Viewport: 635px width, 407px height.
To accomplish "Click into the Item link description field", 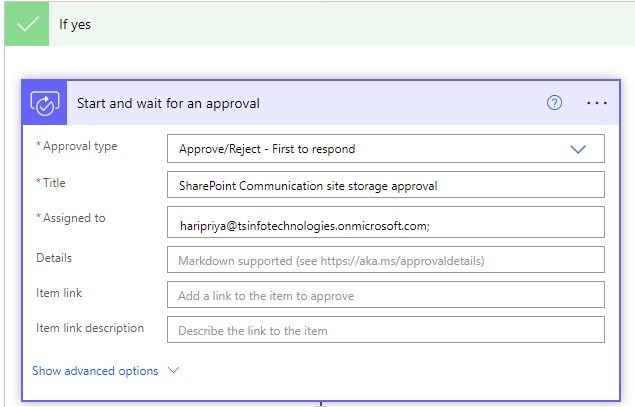I will point(386,330).
